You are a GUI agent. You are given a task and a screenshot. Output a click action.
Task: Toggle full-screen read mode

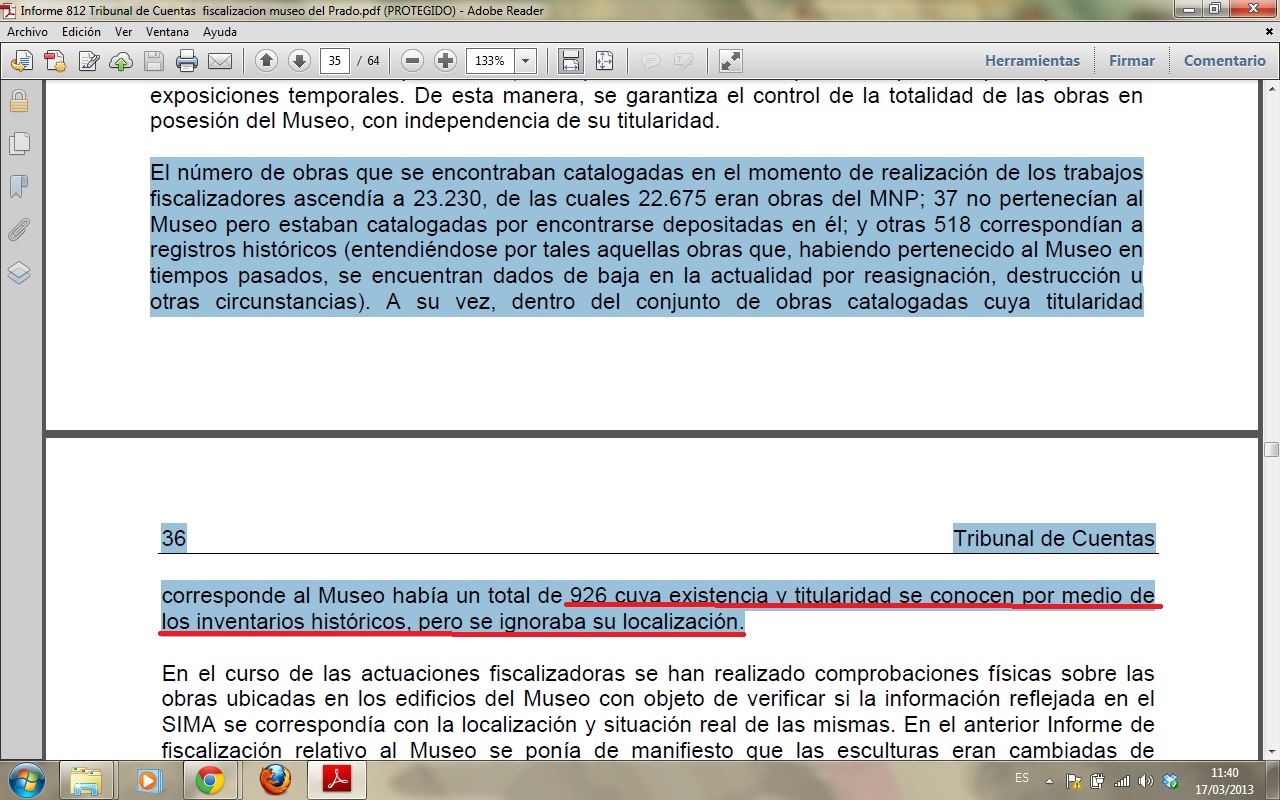point(731,61)
